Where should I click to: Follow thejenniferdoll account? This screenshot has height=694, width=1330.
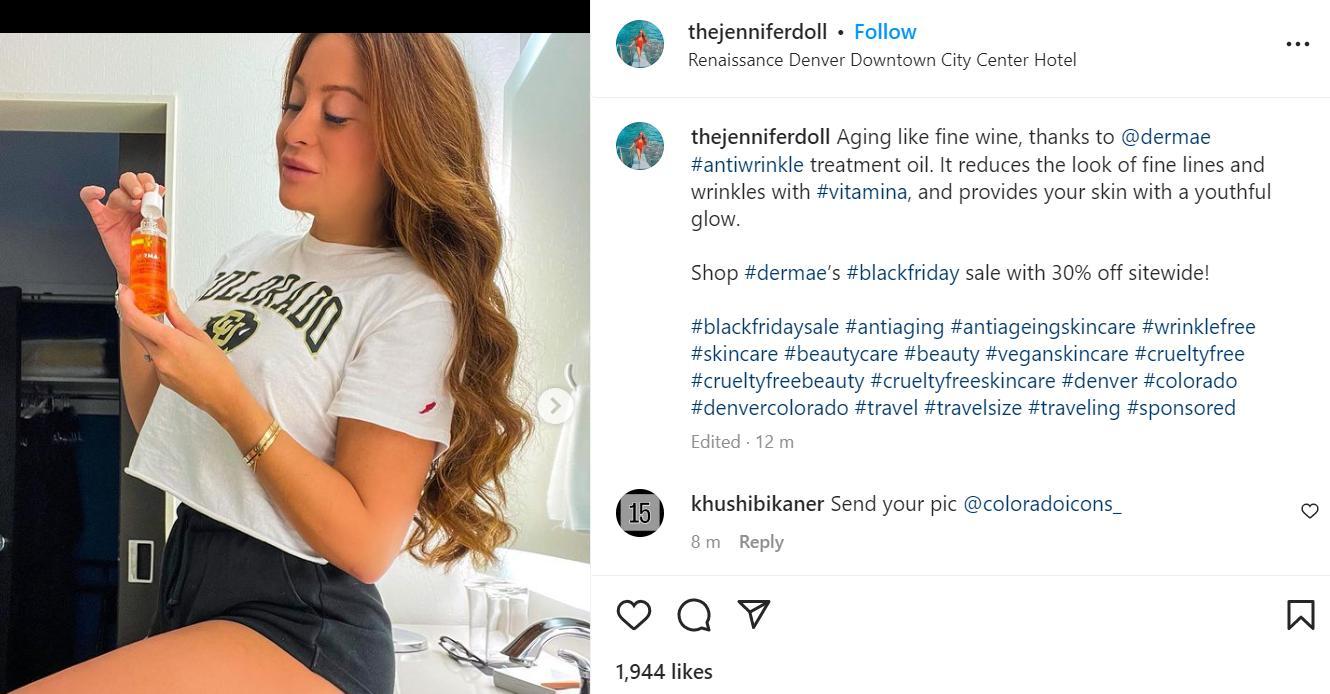(885, 32)
